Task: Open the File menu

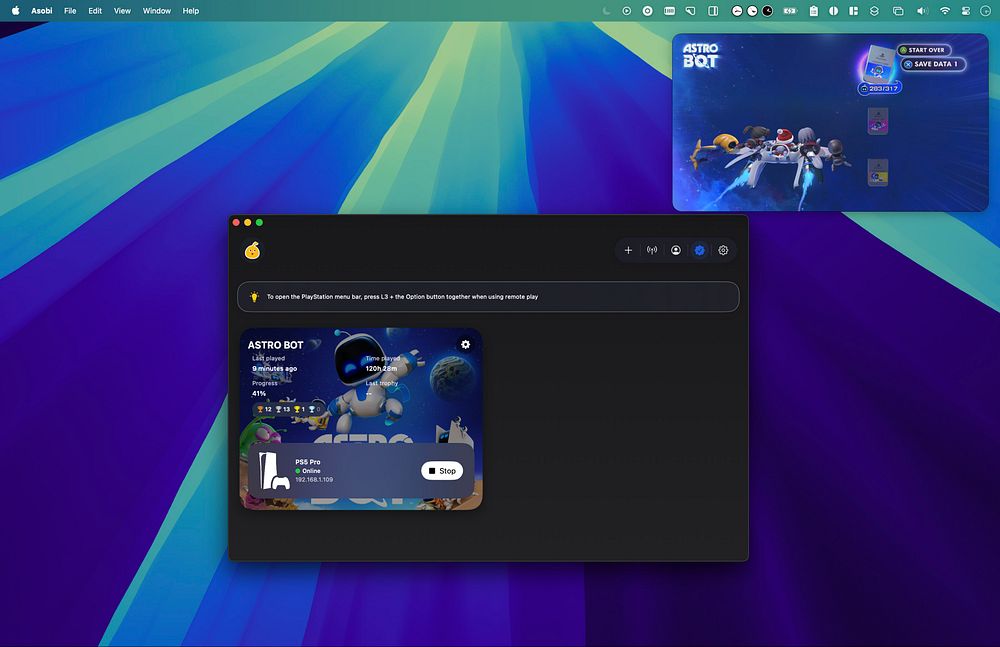Action: 70,11
